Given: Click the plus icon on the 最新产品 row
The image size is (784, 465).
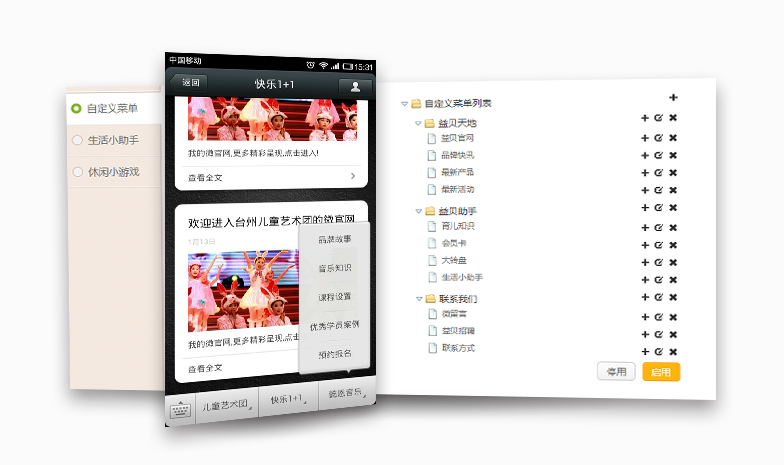Looking at the screenshot, I should pos(645,173).
